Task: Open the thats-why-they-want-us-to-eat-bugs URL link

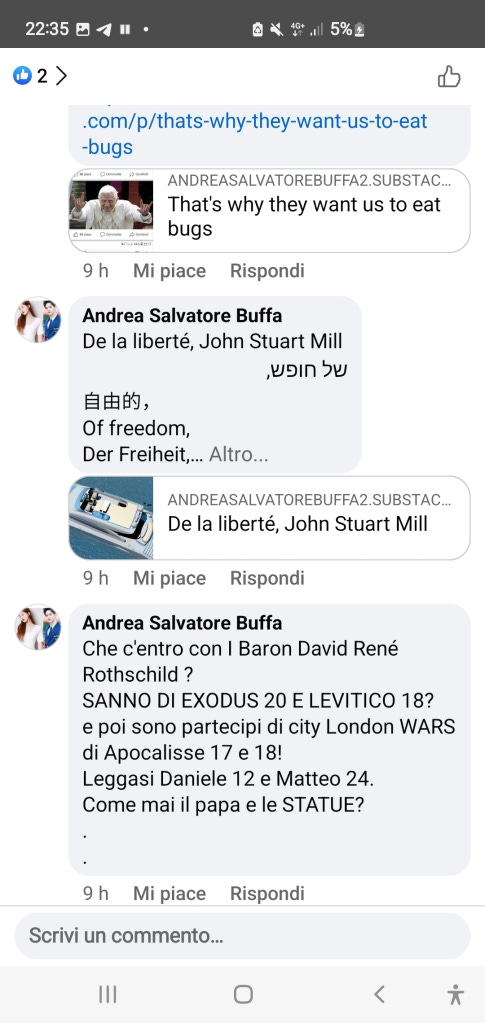Action: tap(255, 133)
